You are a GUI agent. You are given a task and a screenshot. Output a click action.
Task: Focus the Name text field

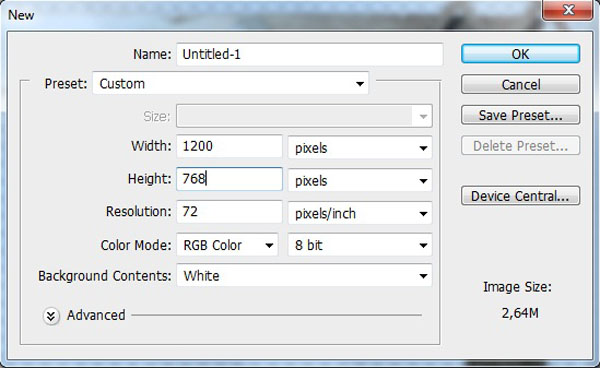tap(310, 54)
